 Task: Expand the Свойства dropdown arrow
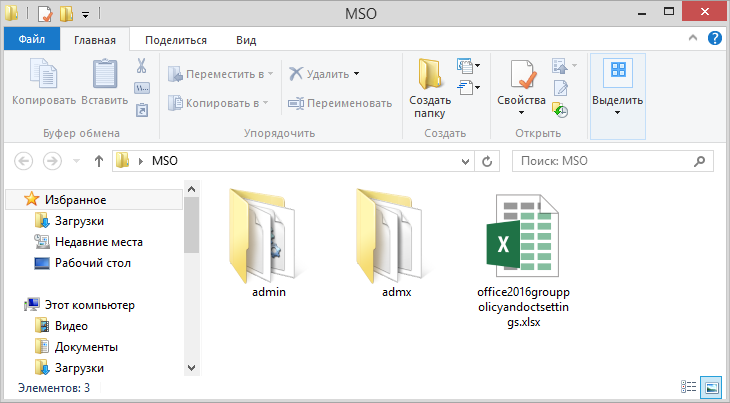521,113
